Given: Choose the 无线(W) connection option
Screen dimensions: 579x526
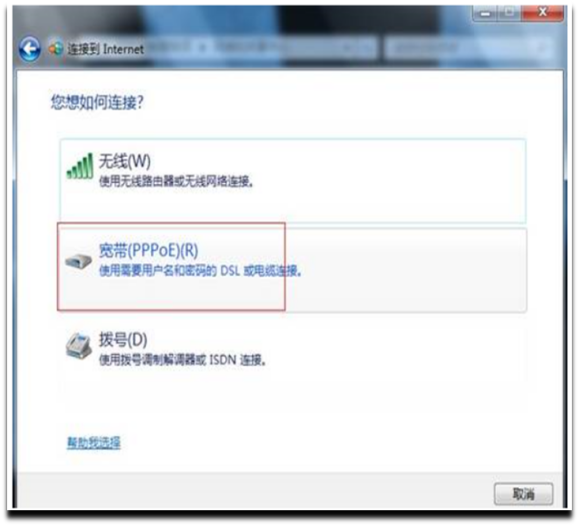Looking at the screenshot, I should 294,181.
